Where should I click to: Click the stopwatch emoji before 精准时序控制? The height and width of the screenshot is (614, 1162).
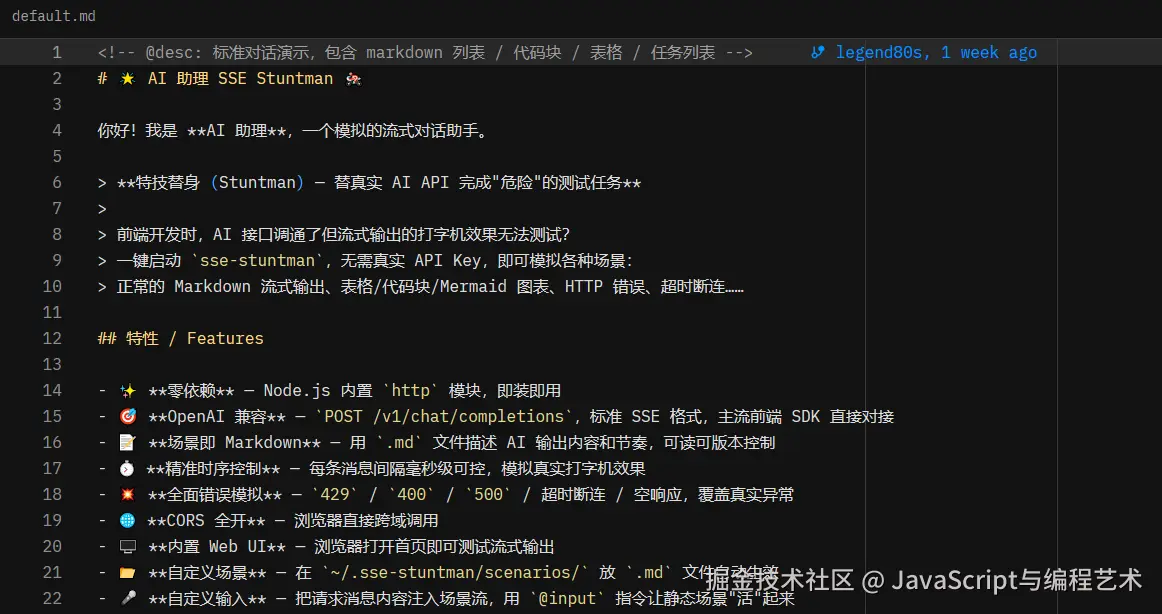[127, 469]
